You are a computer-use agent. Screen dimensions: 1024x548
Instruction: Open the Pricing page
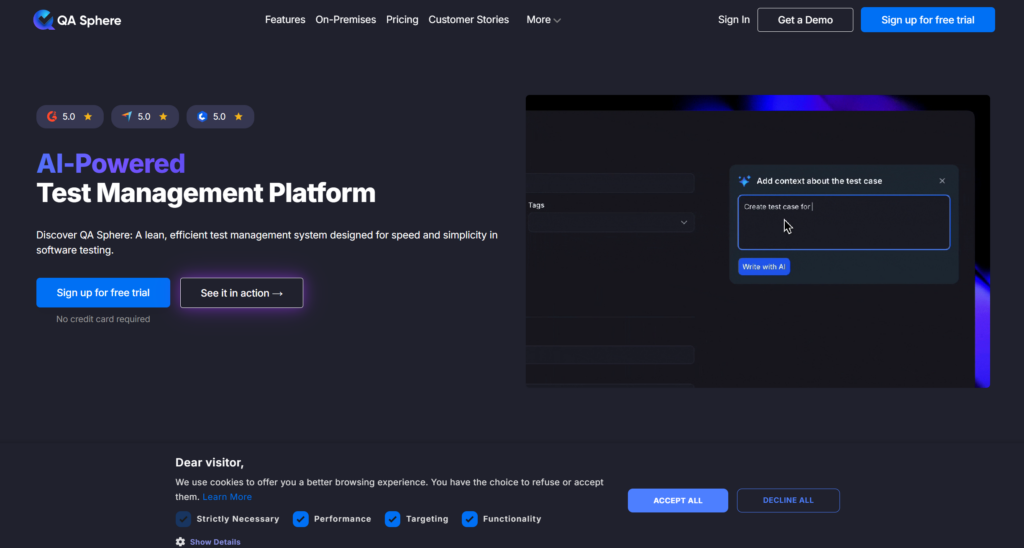402,20
